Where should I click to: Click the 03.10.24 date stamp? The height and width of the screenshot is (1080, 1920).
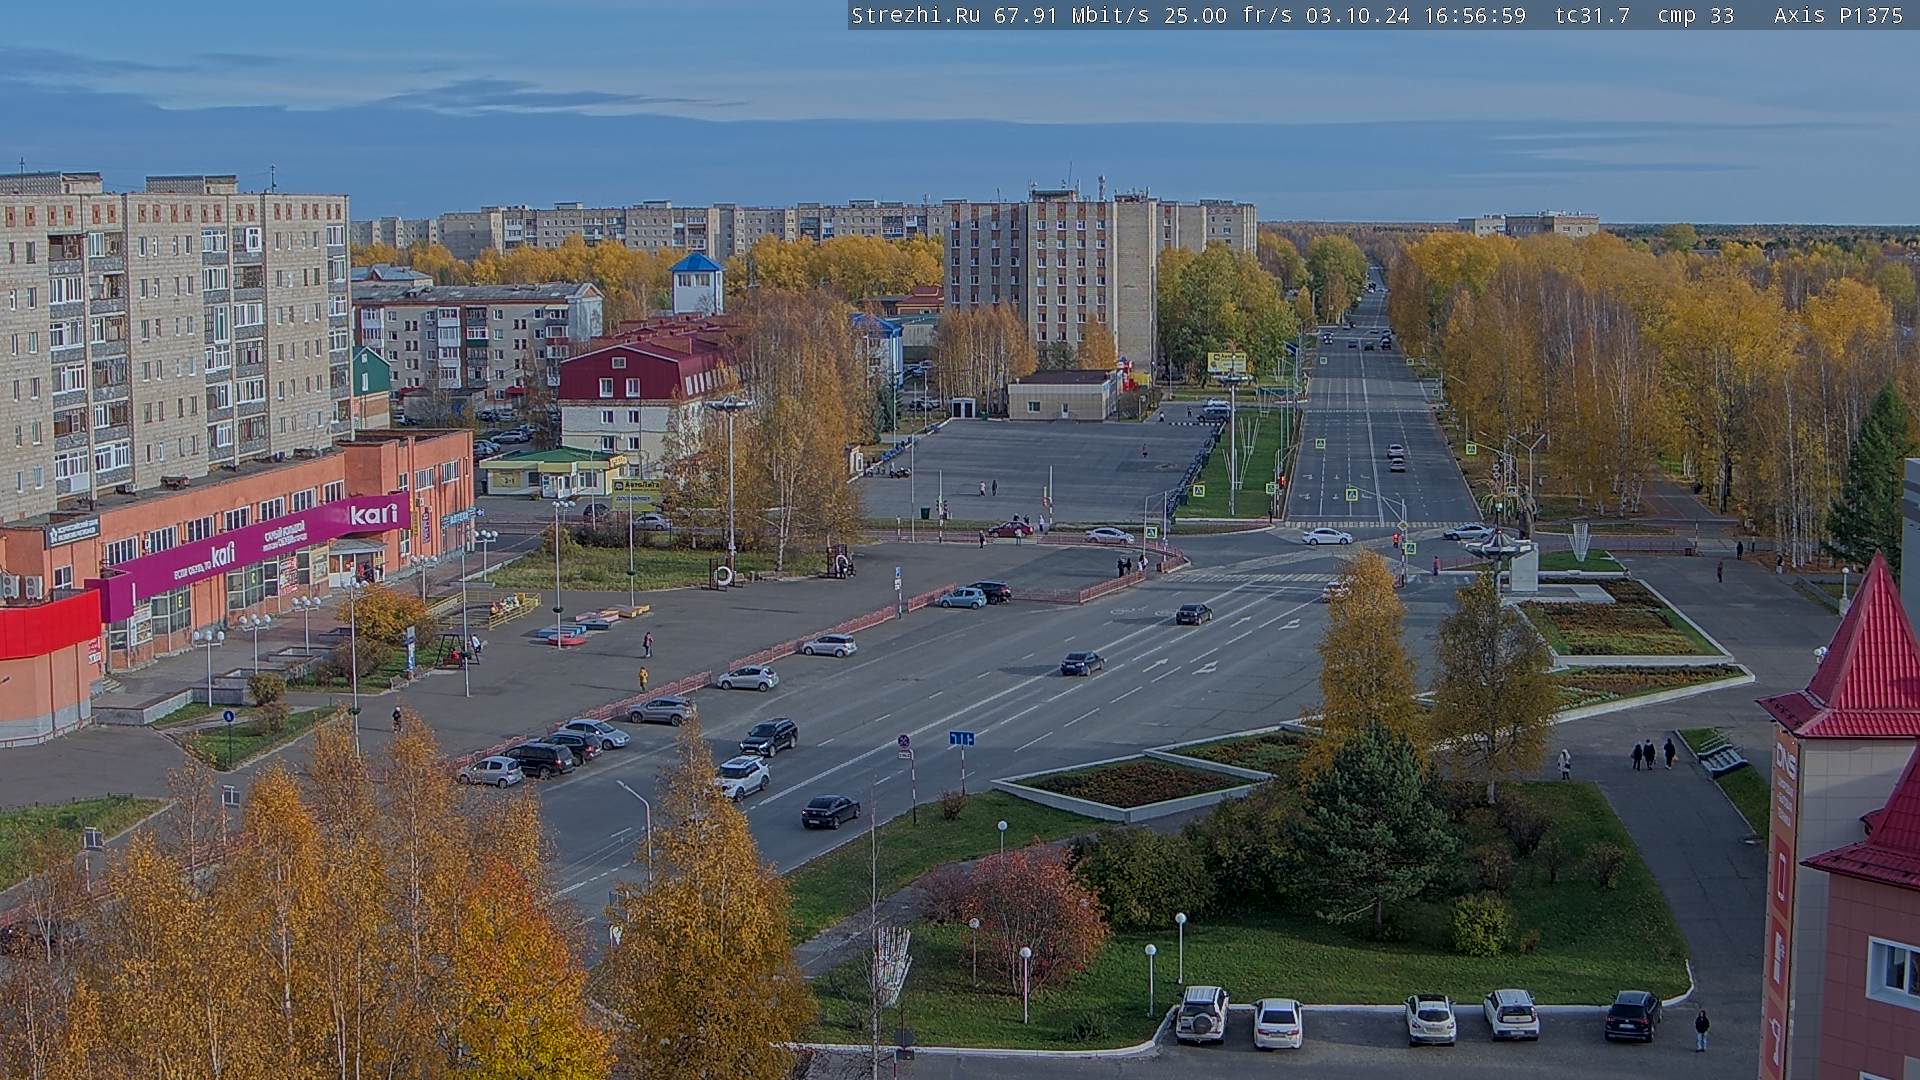(x=1357, y=15)
